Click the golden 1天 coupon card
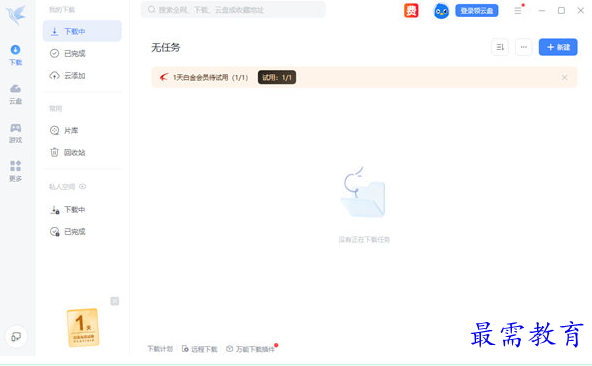Screen dimensions: 592x366 coord(83,327)
